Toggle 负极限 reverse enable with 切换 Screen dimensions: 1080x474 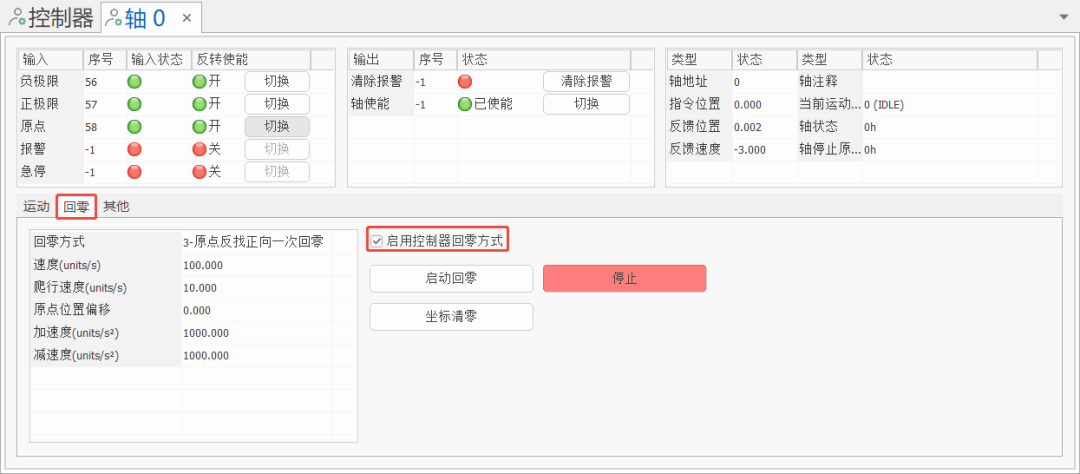pyautogui.click(x=277, y=81)
